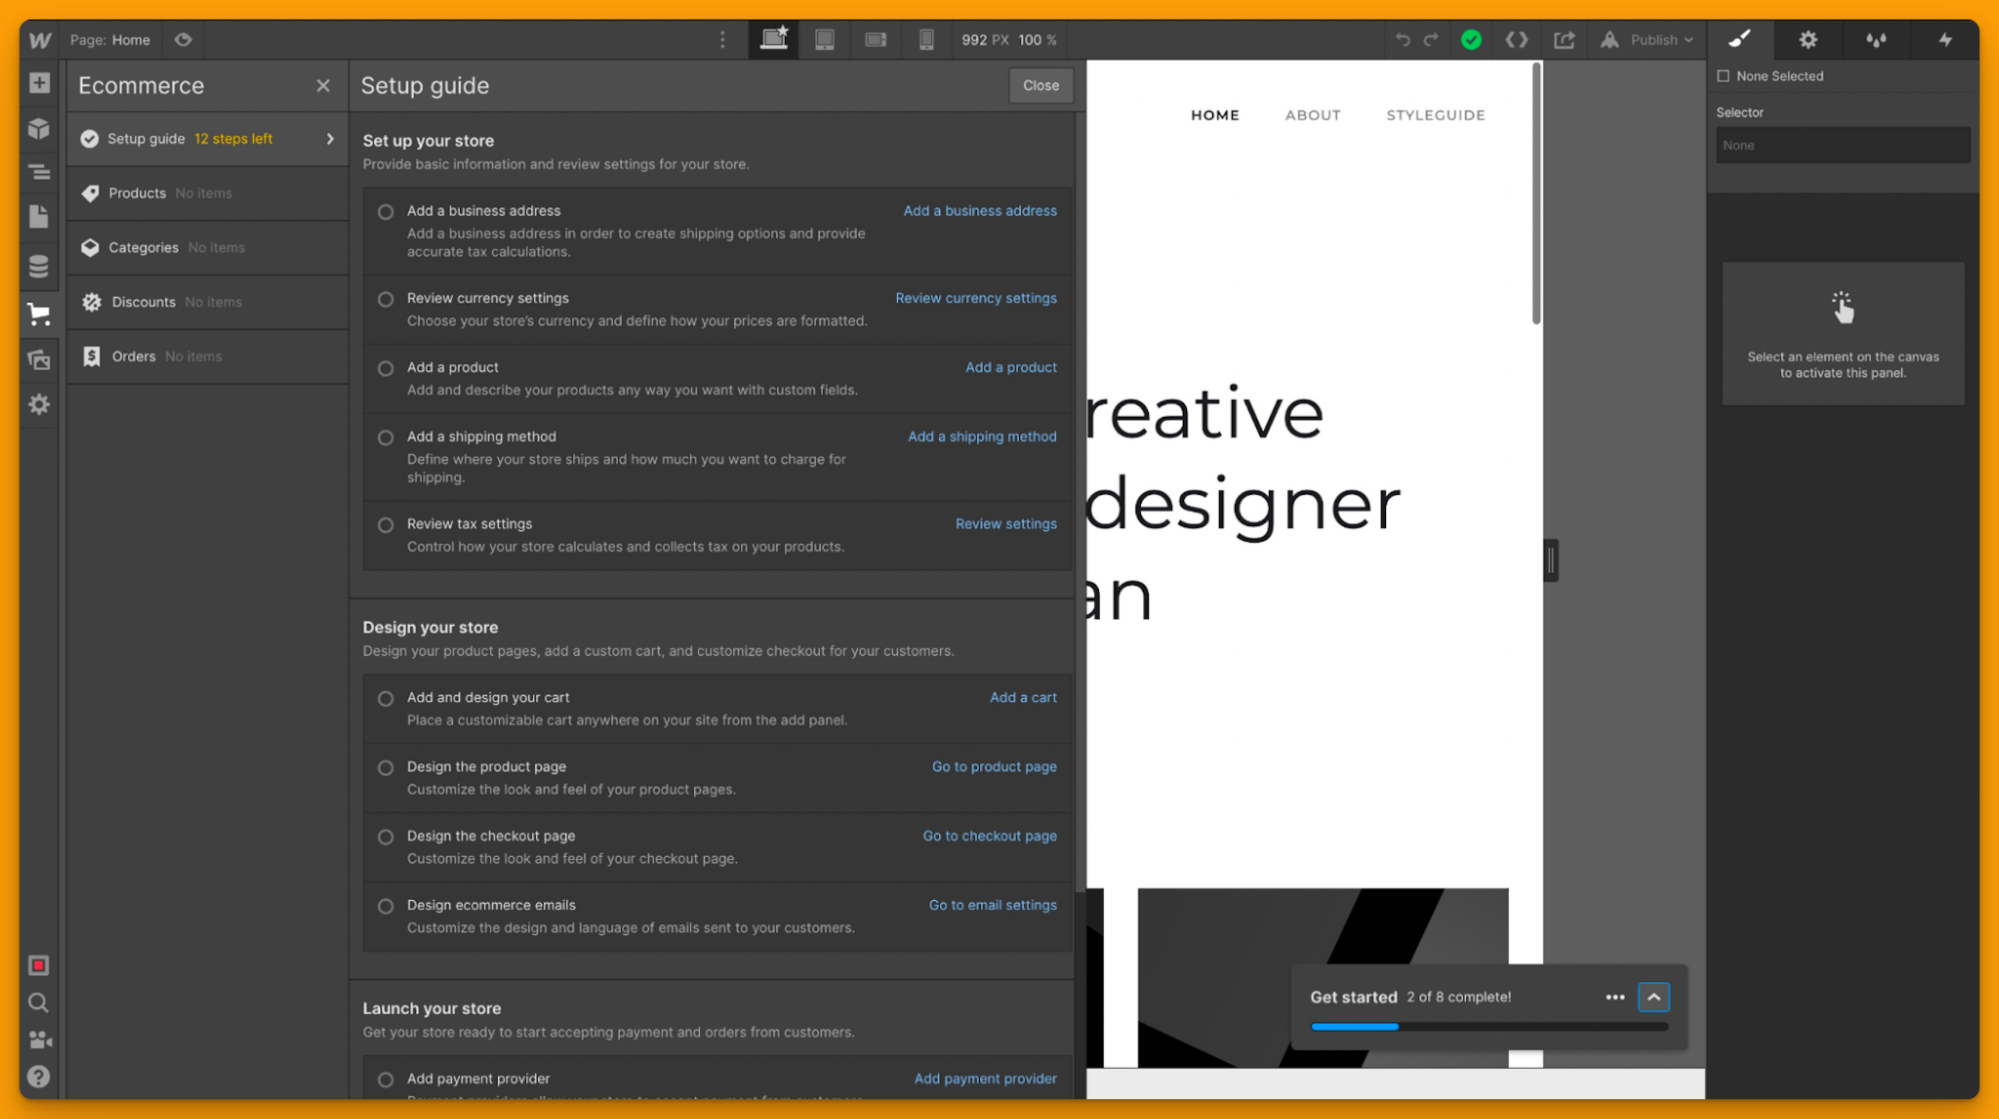The width and height of the screenshot is (1999, 1119).
Task: Open the site Settings gear in sidebar
Action: 39,404
